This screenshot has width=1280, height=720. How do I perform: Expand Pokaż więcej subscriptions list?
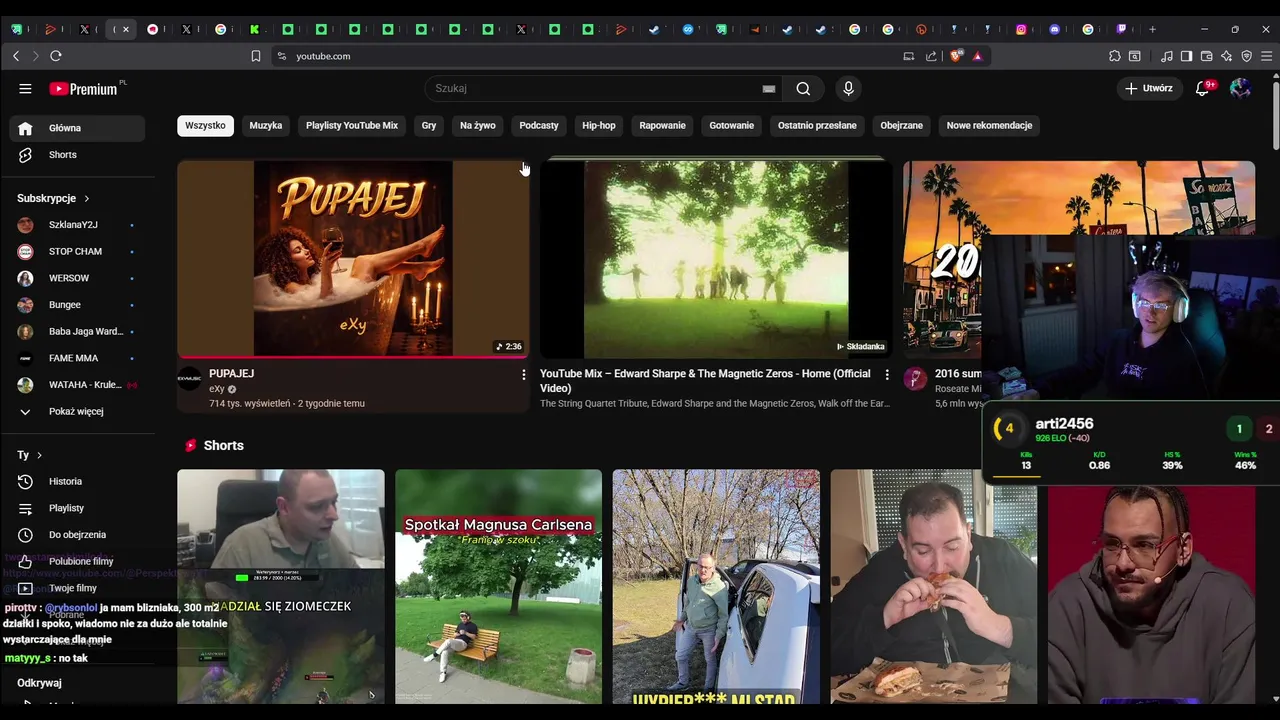pos(78,411)
